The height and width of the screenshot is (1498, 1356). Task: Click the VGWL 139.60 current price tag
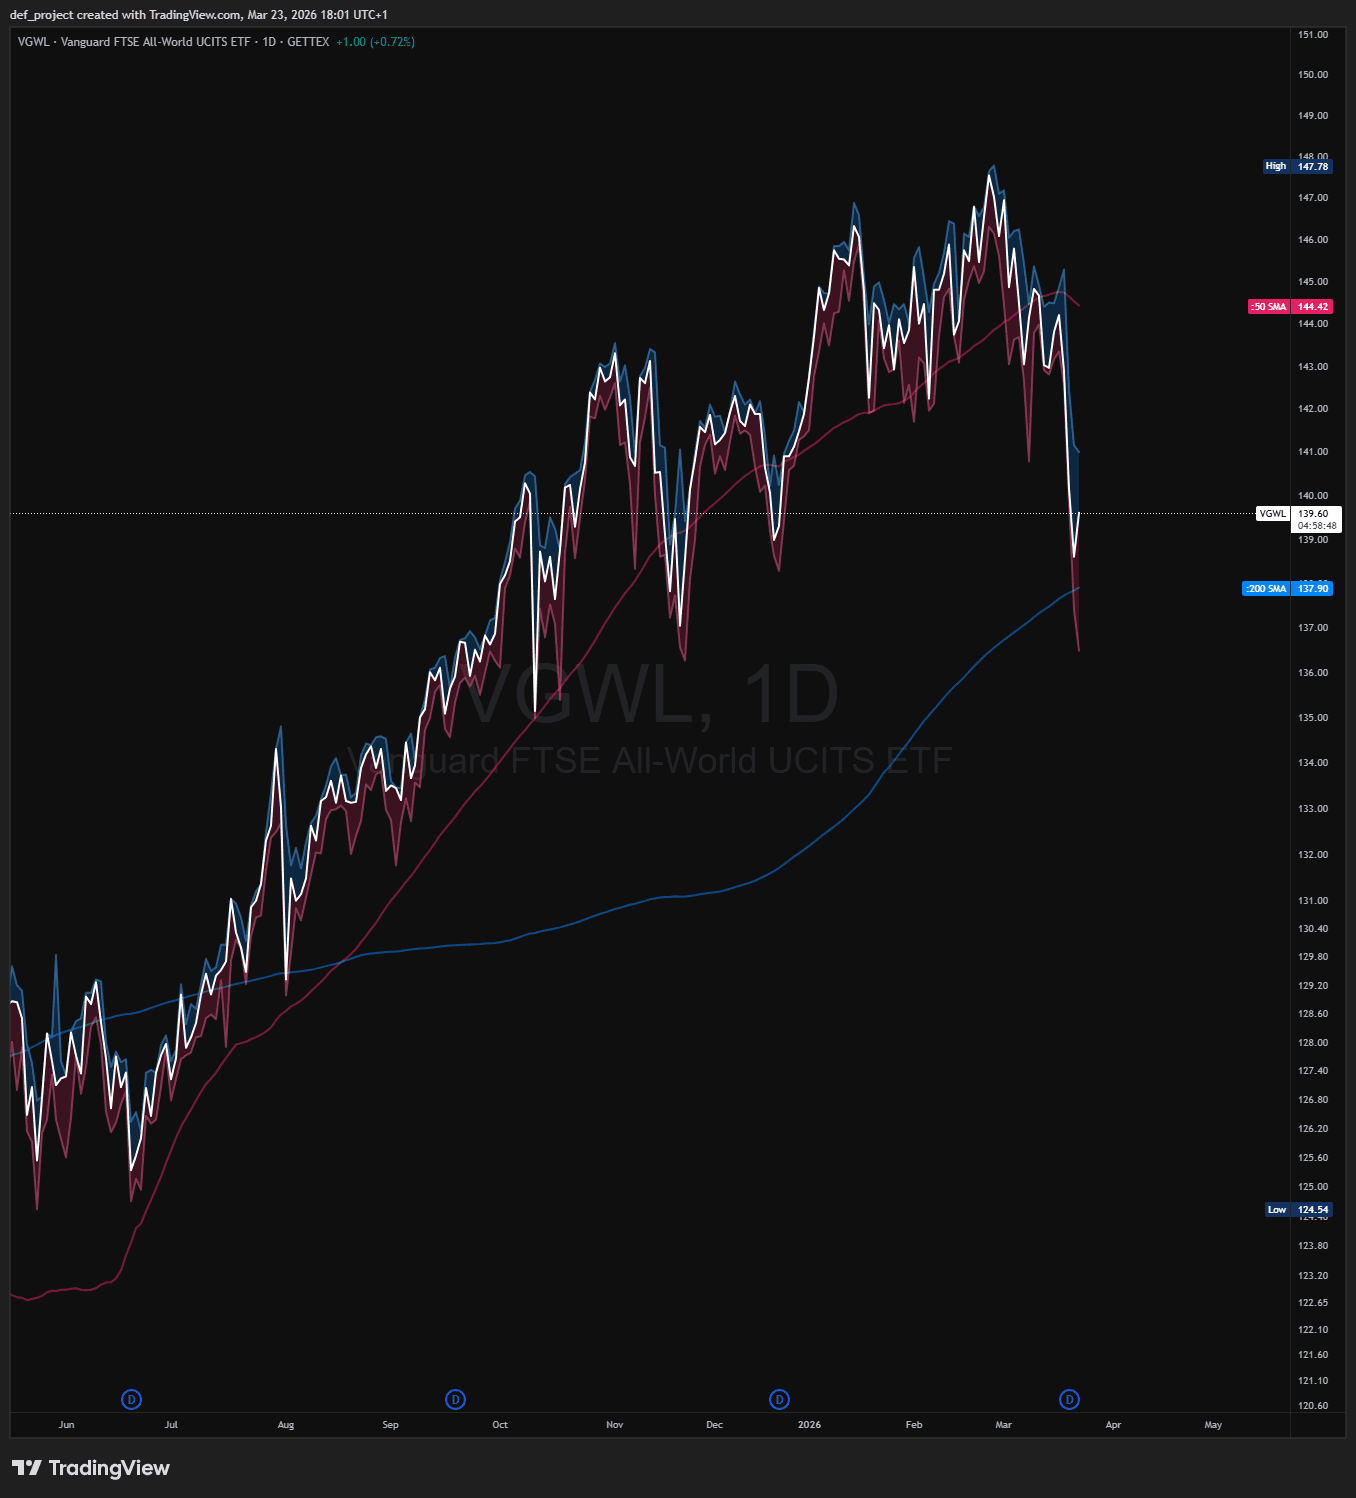click(1298, 513)
